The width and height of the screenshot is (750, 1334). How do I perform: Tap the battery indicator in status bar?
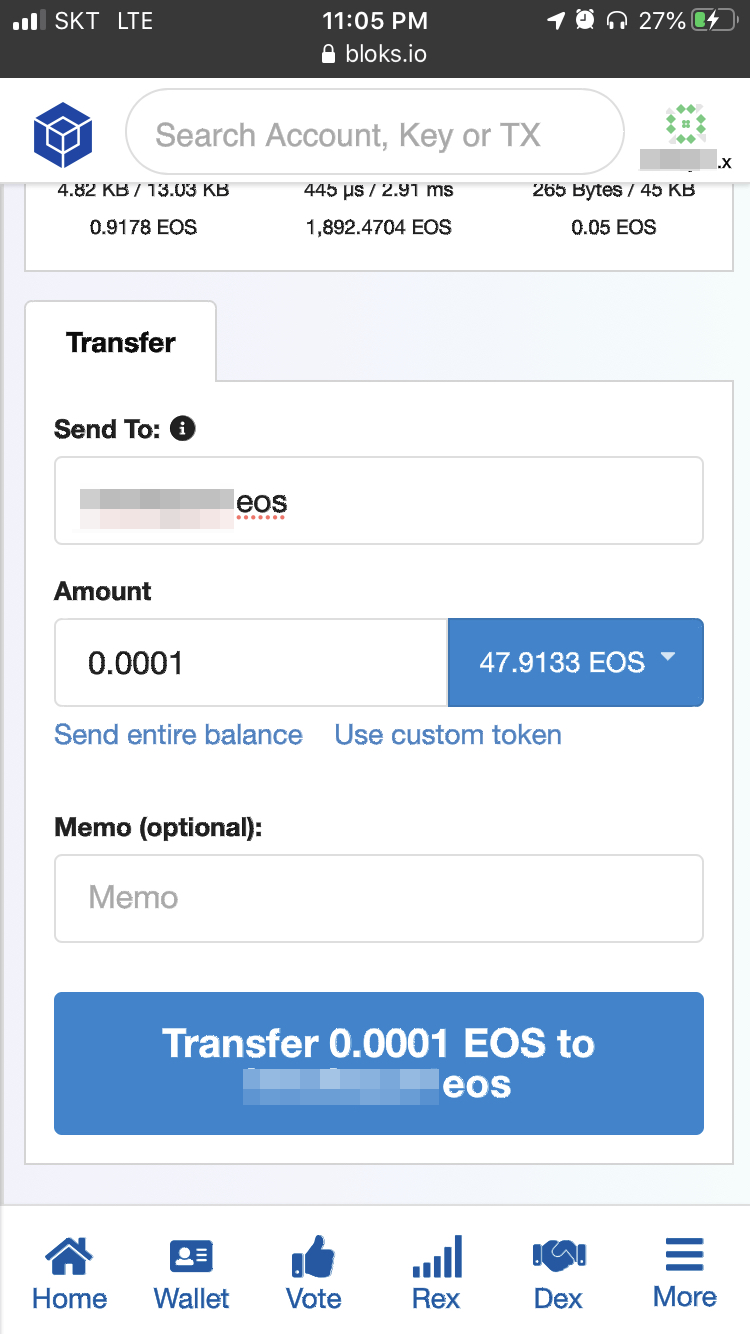point(716,20)
